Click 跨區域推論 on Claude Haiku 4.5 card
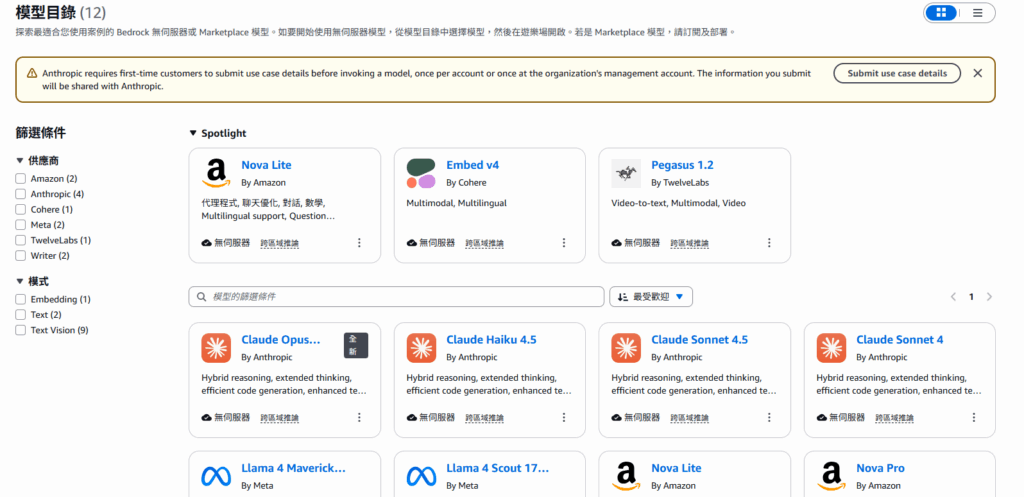 (x=485, y=418)
